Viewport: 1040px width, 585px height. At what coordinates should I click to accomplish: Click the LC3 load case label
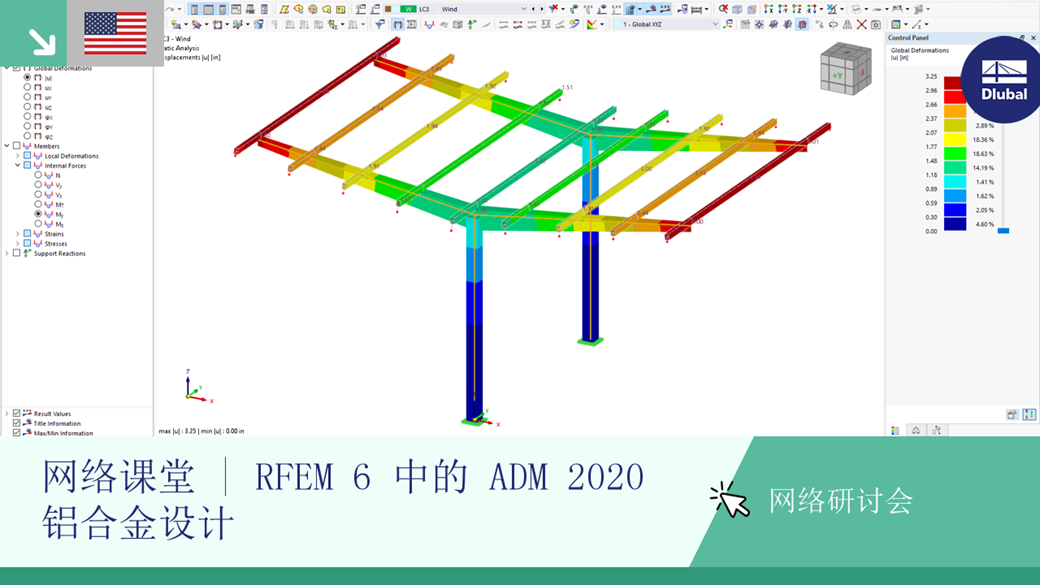click(424, 9)
